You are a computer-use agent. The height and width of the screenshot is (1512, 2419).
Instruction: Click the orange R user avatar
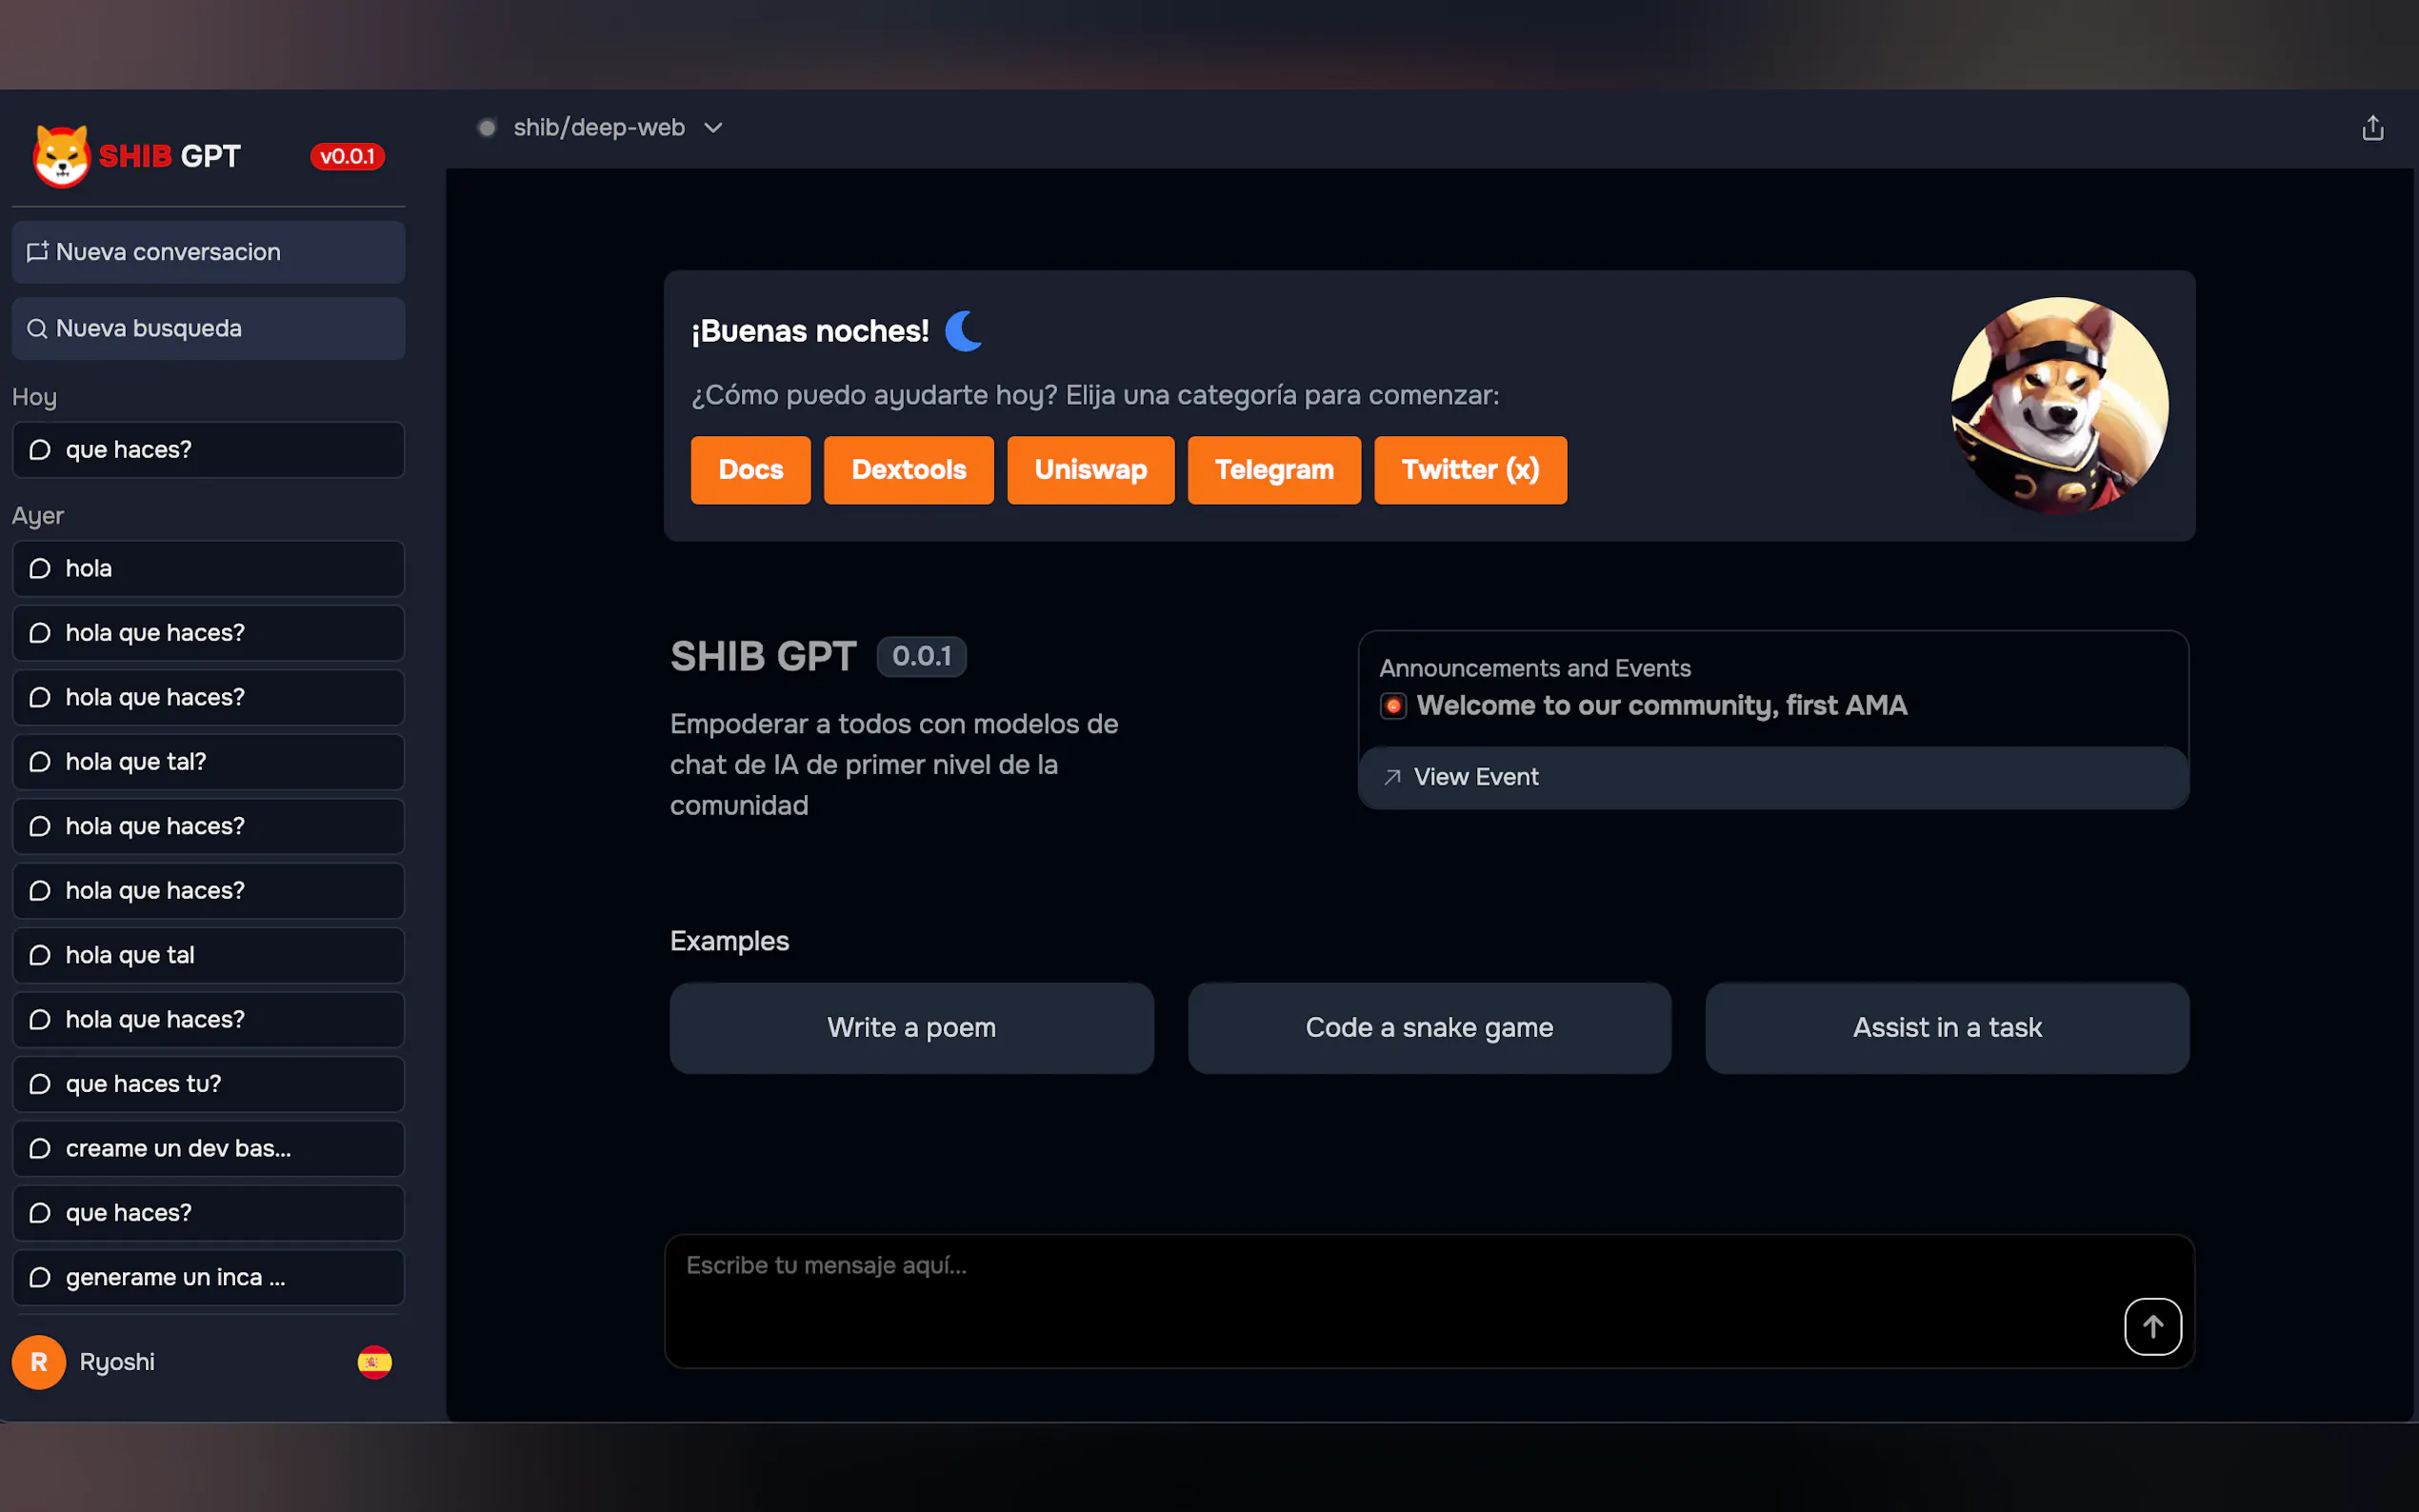click(x=38, y=1362)
